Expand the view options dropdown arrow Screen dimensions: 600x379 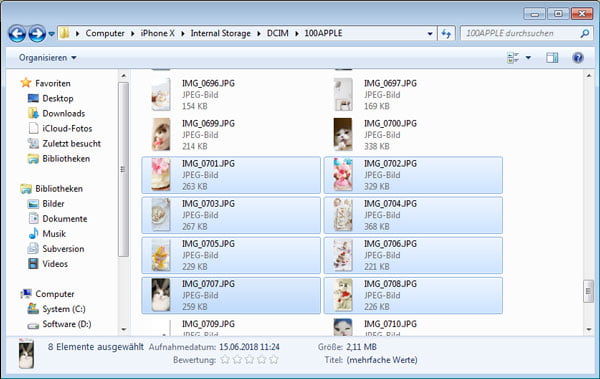click(528, 58)
